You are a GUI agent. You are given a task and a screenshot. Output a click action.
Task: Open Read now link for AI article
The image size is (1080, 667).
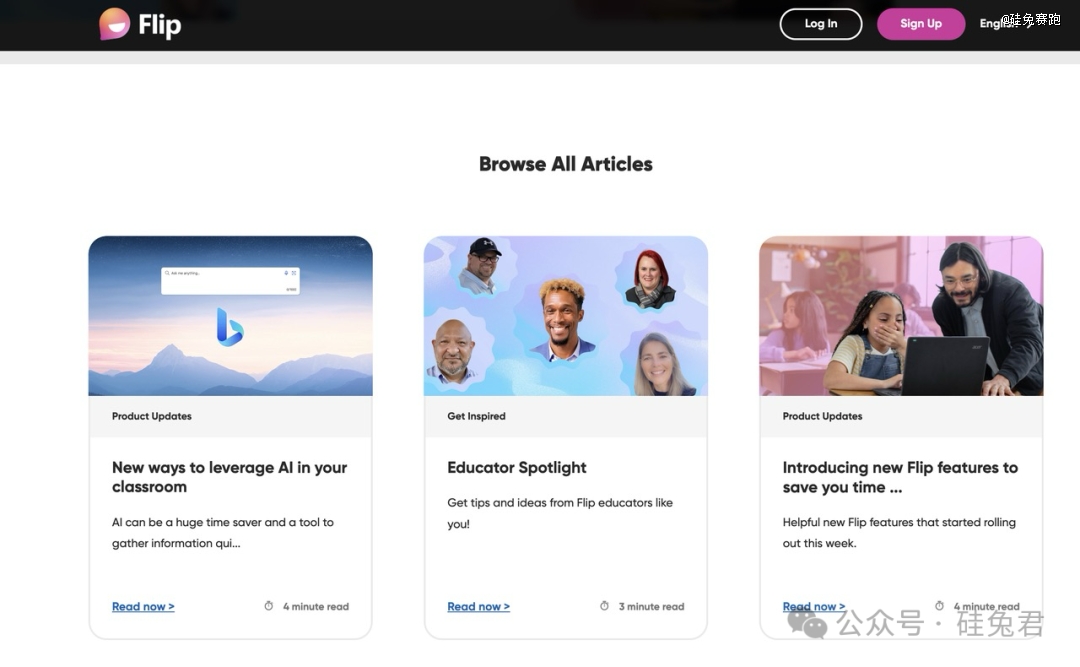pyautogui.click(x=143, y=606)
